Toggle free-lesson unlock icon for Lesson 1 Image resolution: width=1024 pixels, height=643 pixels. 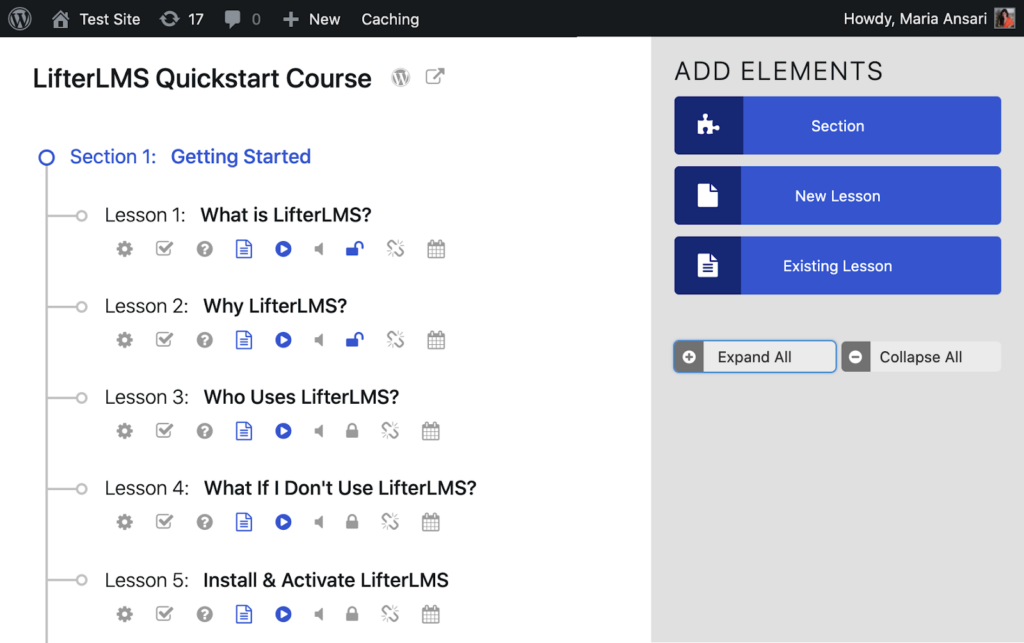pyautogui.click(x=355, y=248)
